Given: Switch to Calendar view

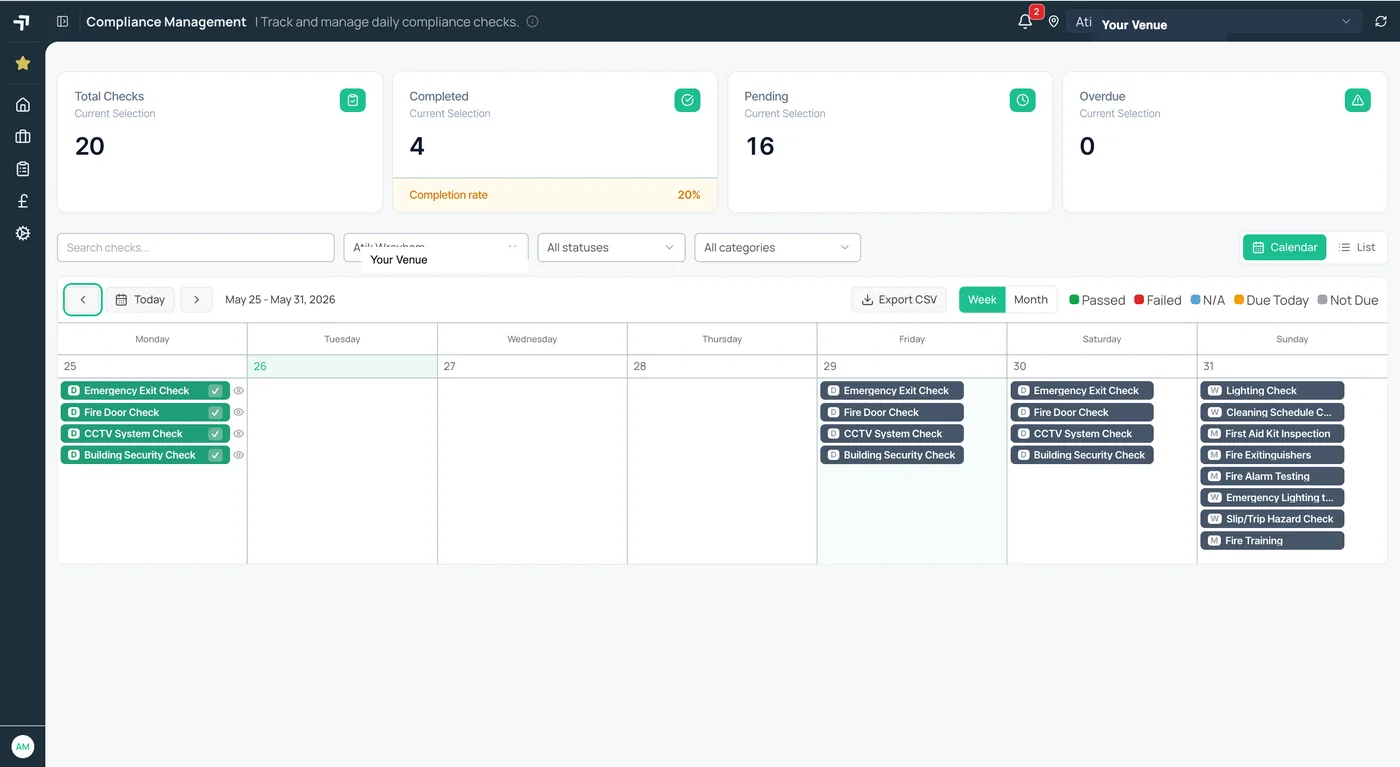Looking at the screenshot, I should (x=1284, y=247).
